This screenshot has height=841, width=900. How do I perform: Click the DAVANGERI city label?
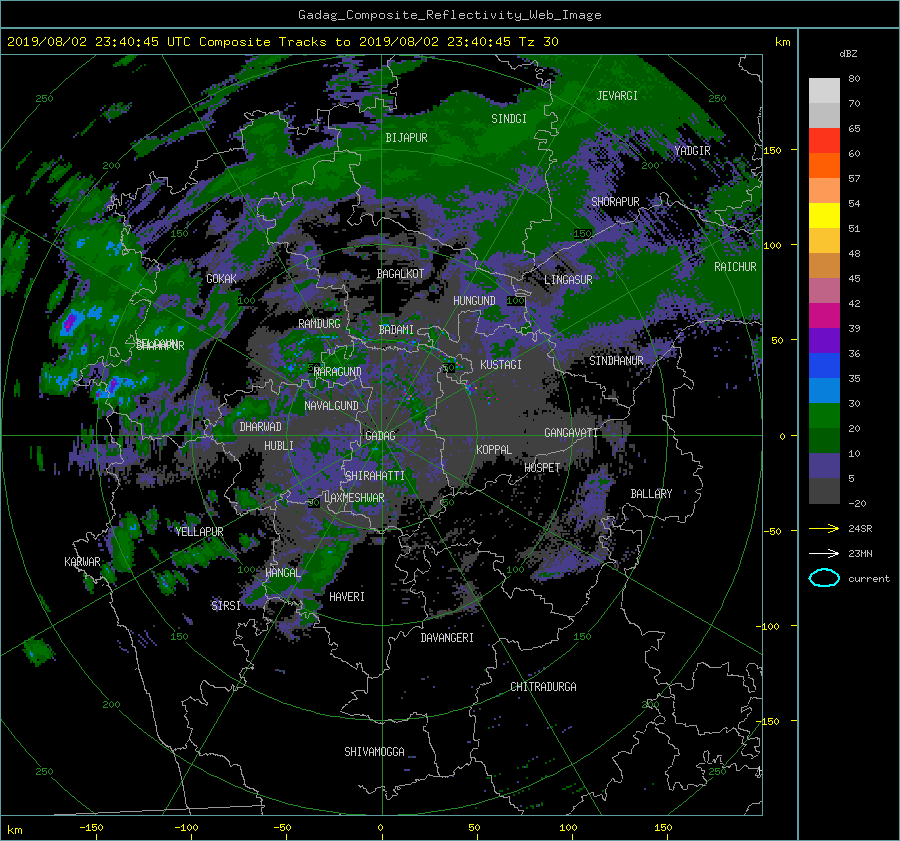(447, 638)
